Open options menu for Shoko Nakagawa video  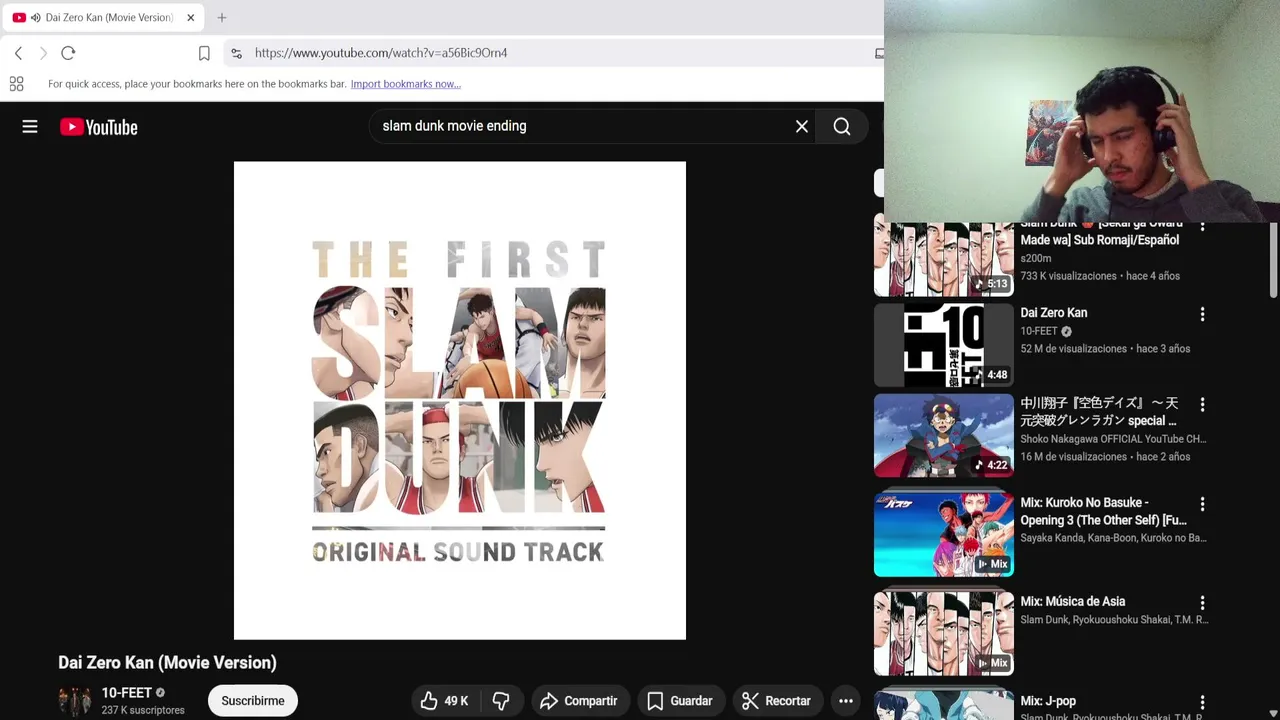1202,405
